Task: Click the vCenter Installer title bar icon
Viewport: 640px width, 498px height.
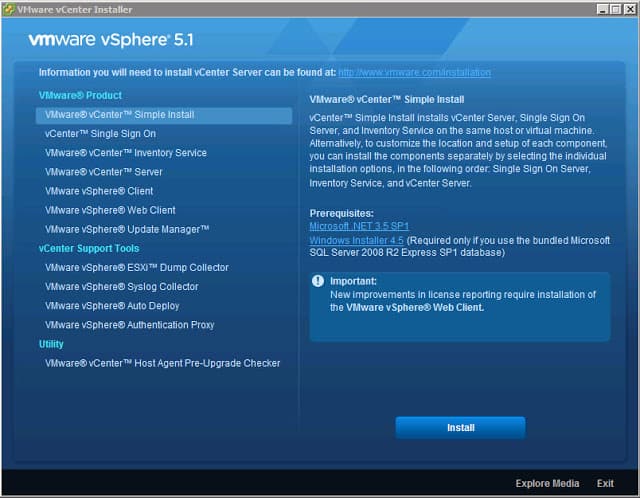Action: pyautogui.click(x=8, y=9)
